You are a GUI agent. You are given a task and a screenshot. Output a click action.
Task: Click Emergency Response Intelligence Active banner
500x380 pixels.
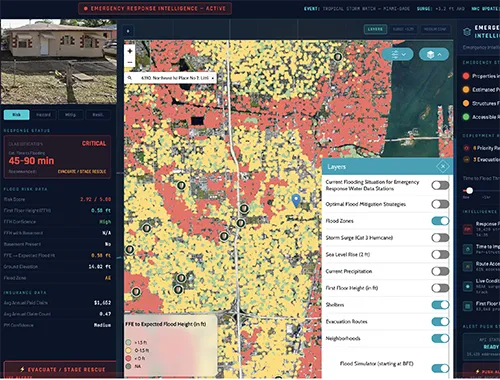pyautogui.click(x=155, y=8)
